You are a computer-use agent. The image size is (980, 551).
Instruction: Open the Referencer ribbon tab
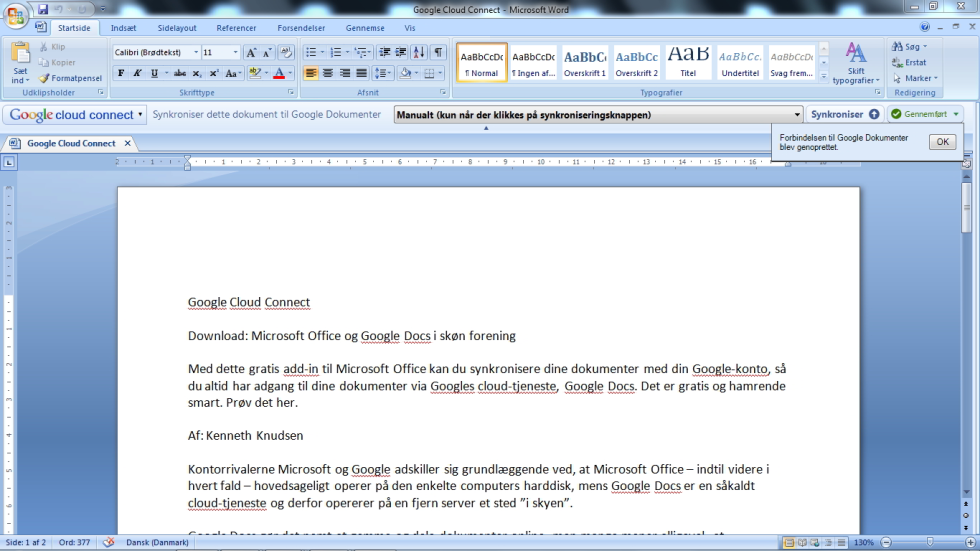pos(236,28)
